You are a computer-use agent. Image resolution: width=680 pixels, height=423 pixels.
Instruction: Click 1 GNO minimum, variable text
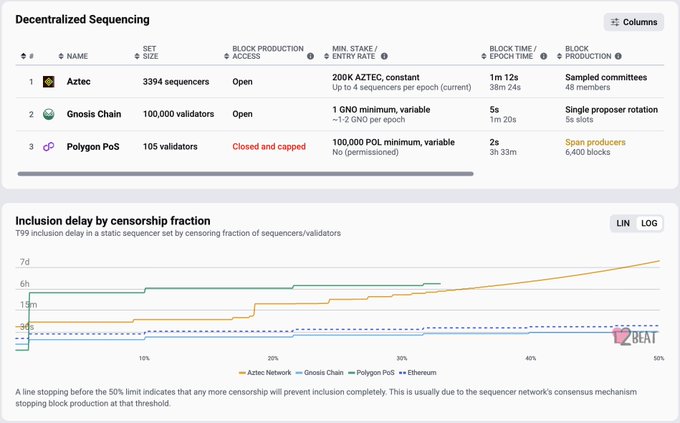pos(381,110)
